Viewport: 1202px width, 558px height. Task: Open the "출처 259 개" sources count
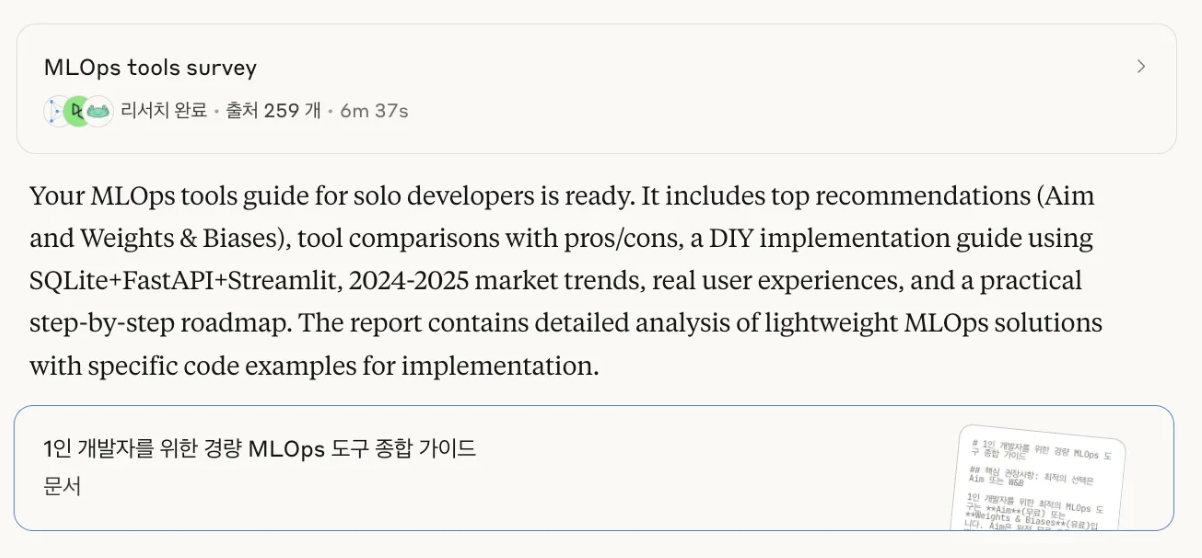coord(273,111)
